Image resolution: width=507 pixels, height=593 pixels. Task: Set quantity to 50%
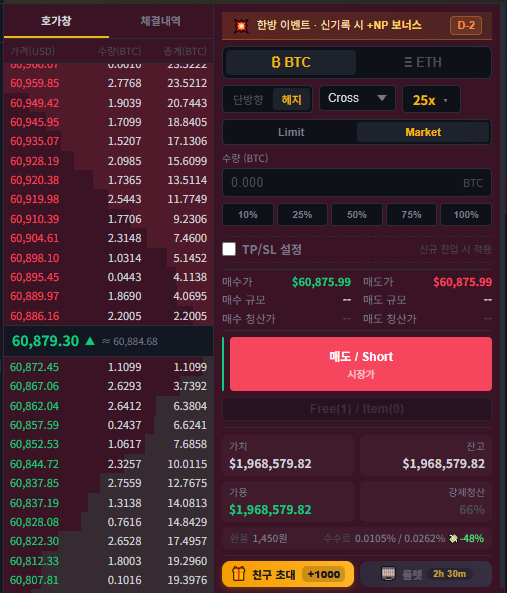357,214
